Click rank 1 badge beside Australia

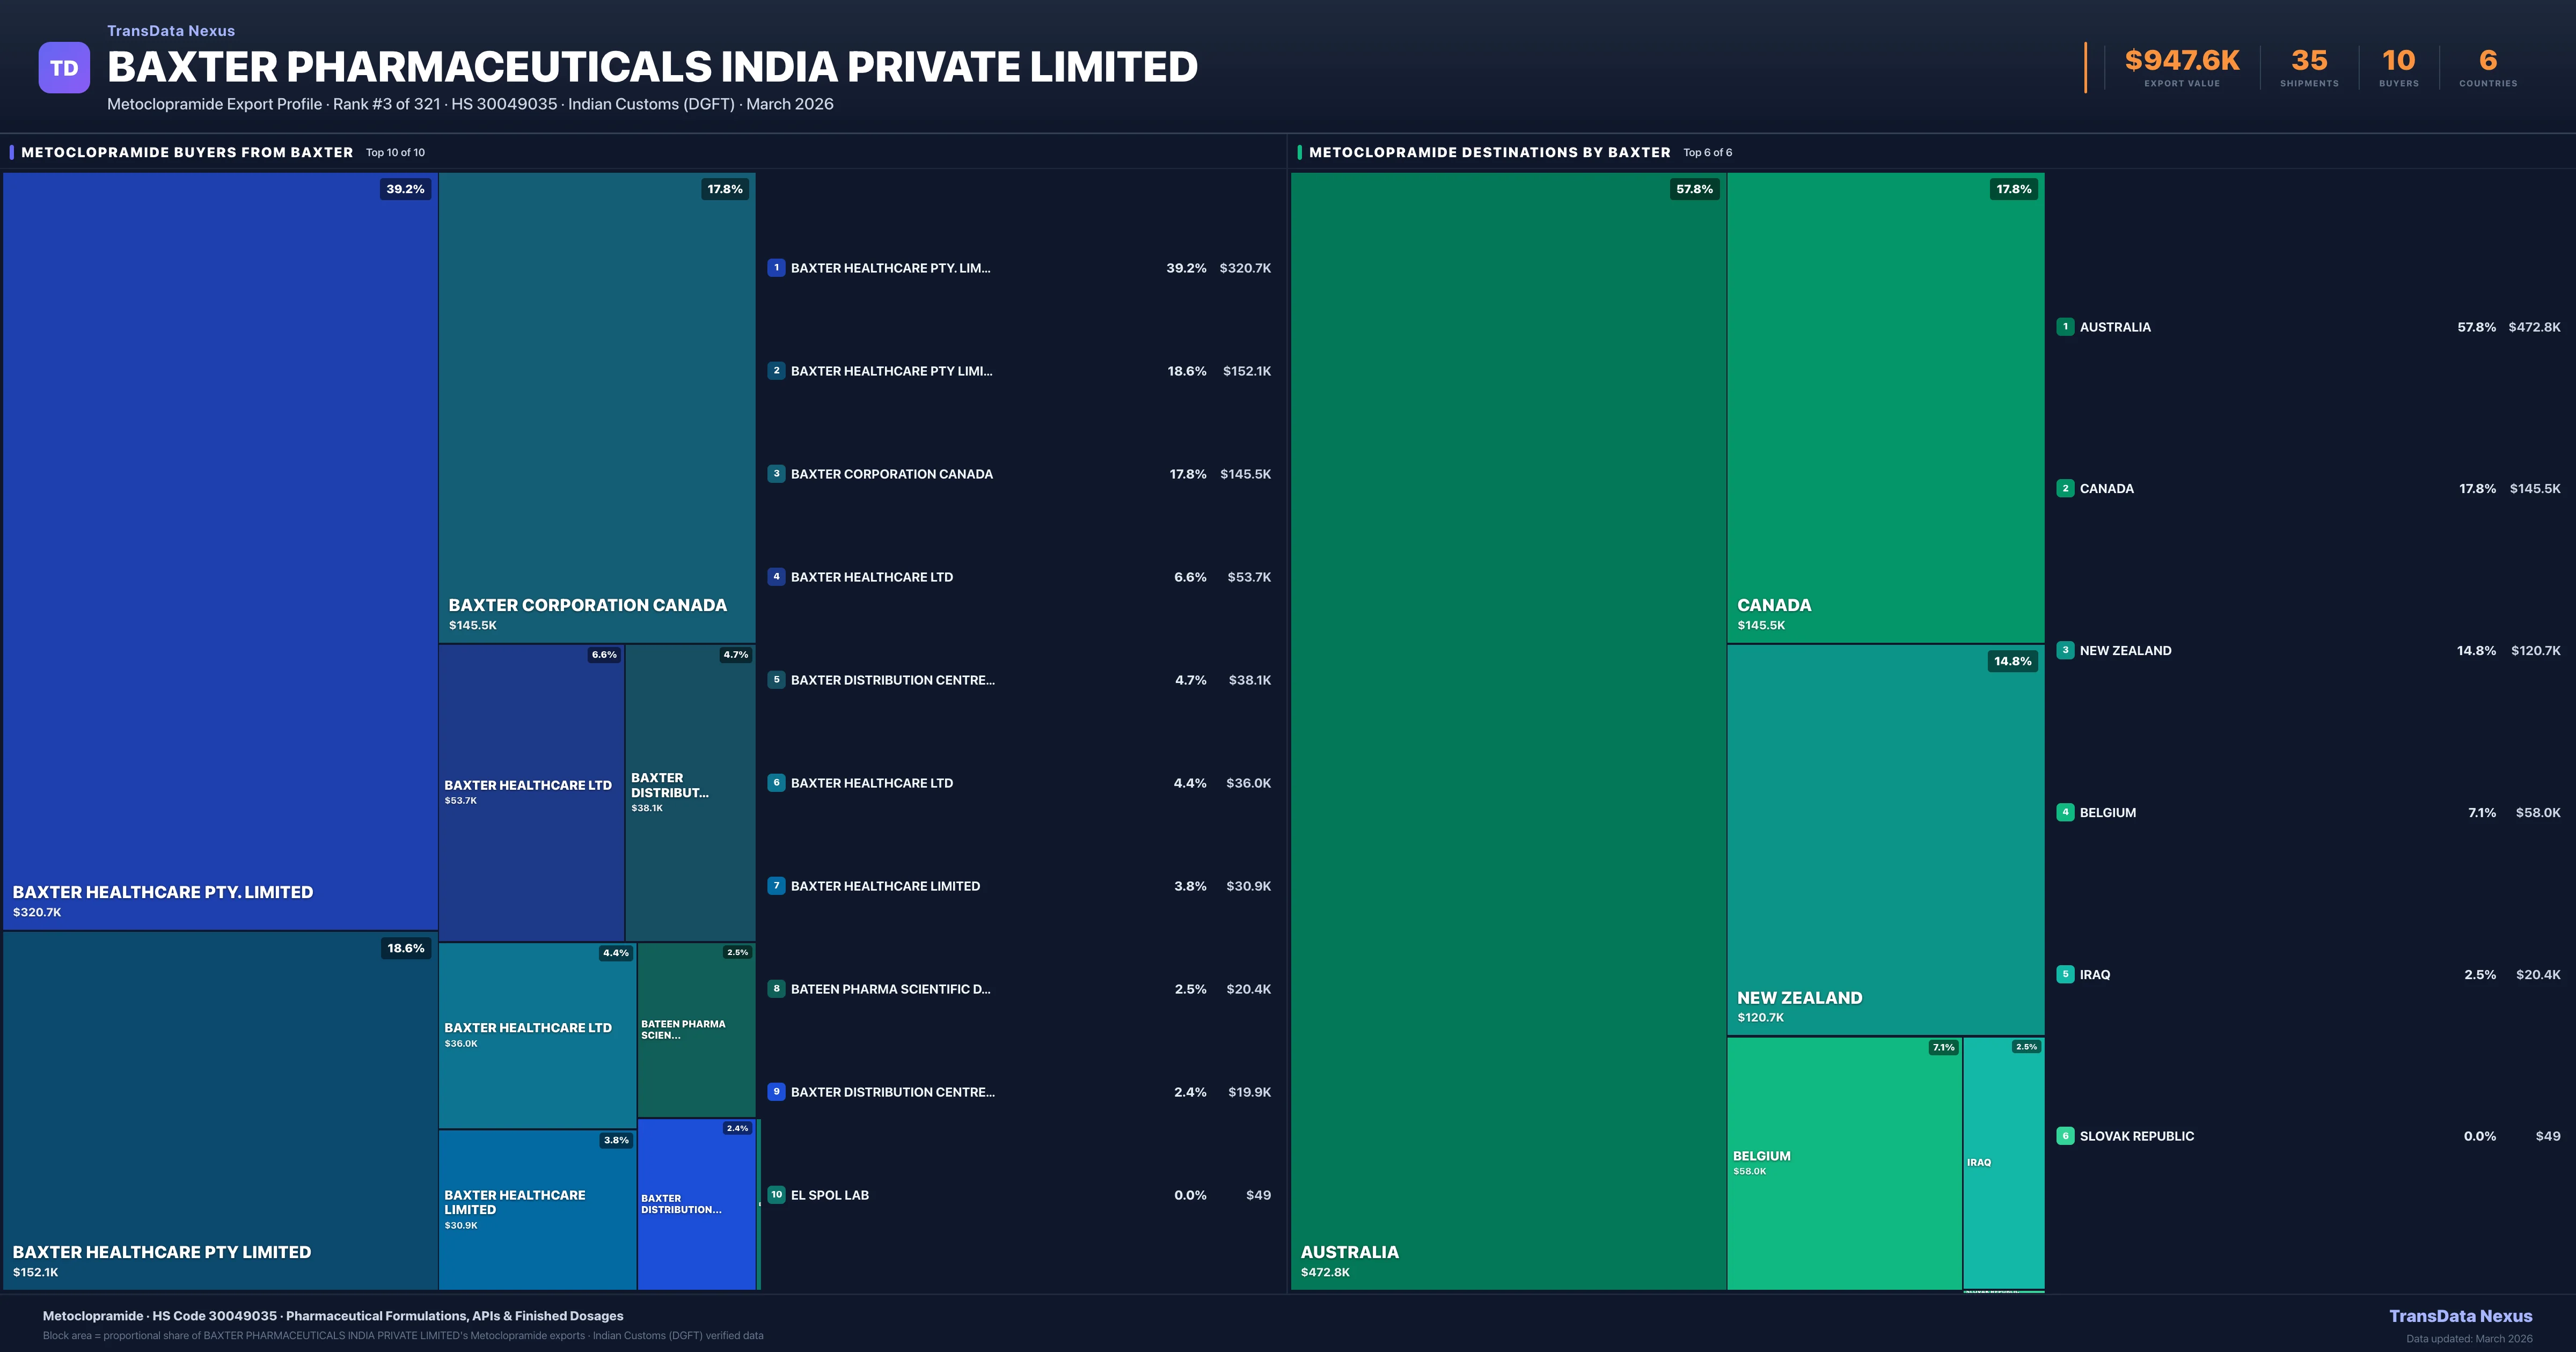tap(2065, 327)
